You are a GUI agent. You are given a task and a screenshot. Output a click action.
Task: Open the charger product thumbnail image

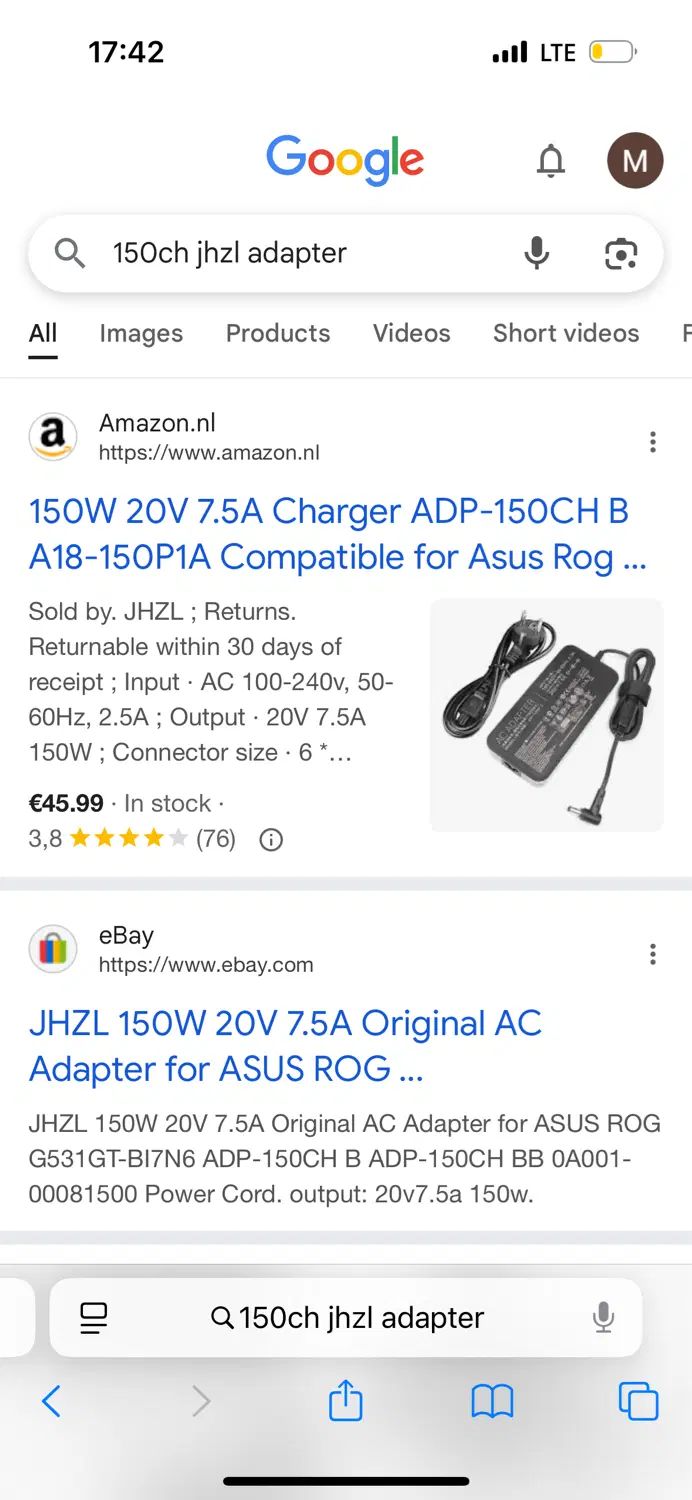tap(547, 715)
